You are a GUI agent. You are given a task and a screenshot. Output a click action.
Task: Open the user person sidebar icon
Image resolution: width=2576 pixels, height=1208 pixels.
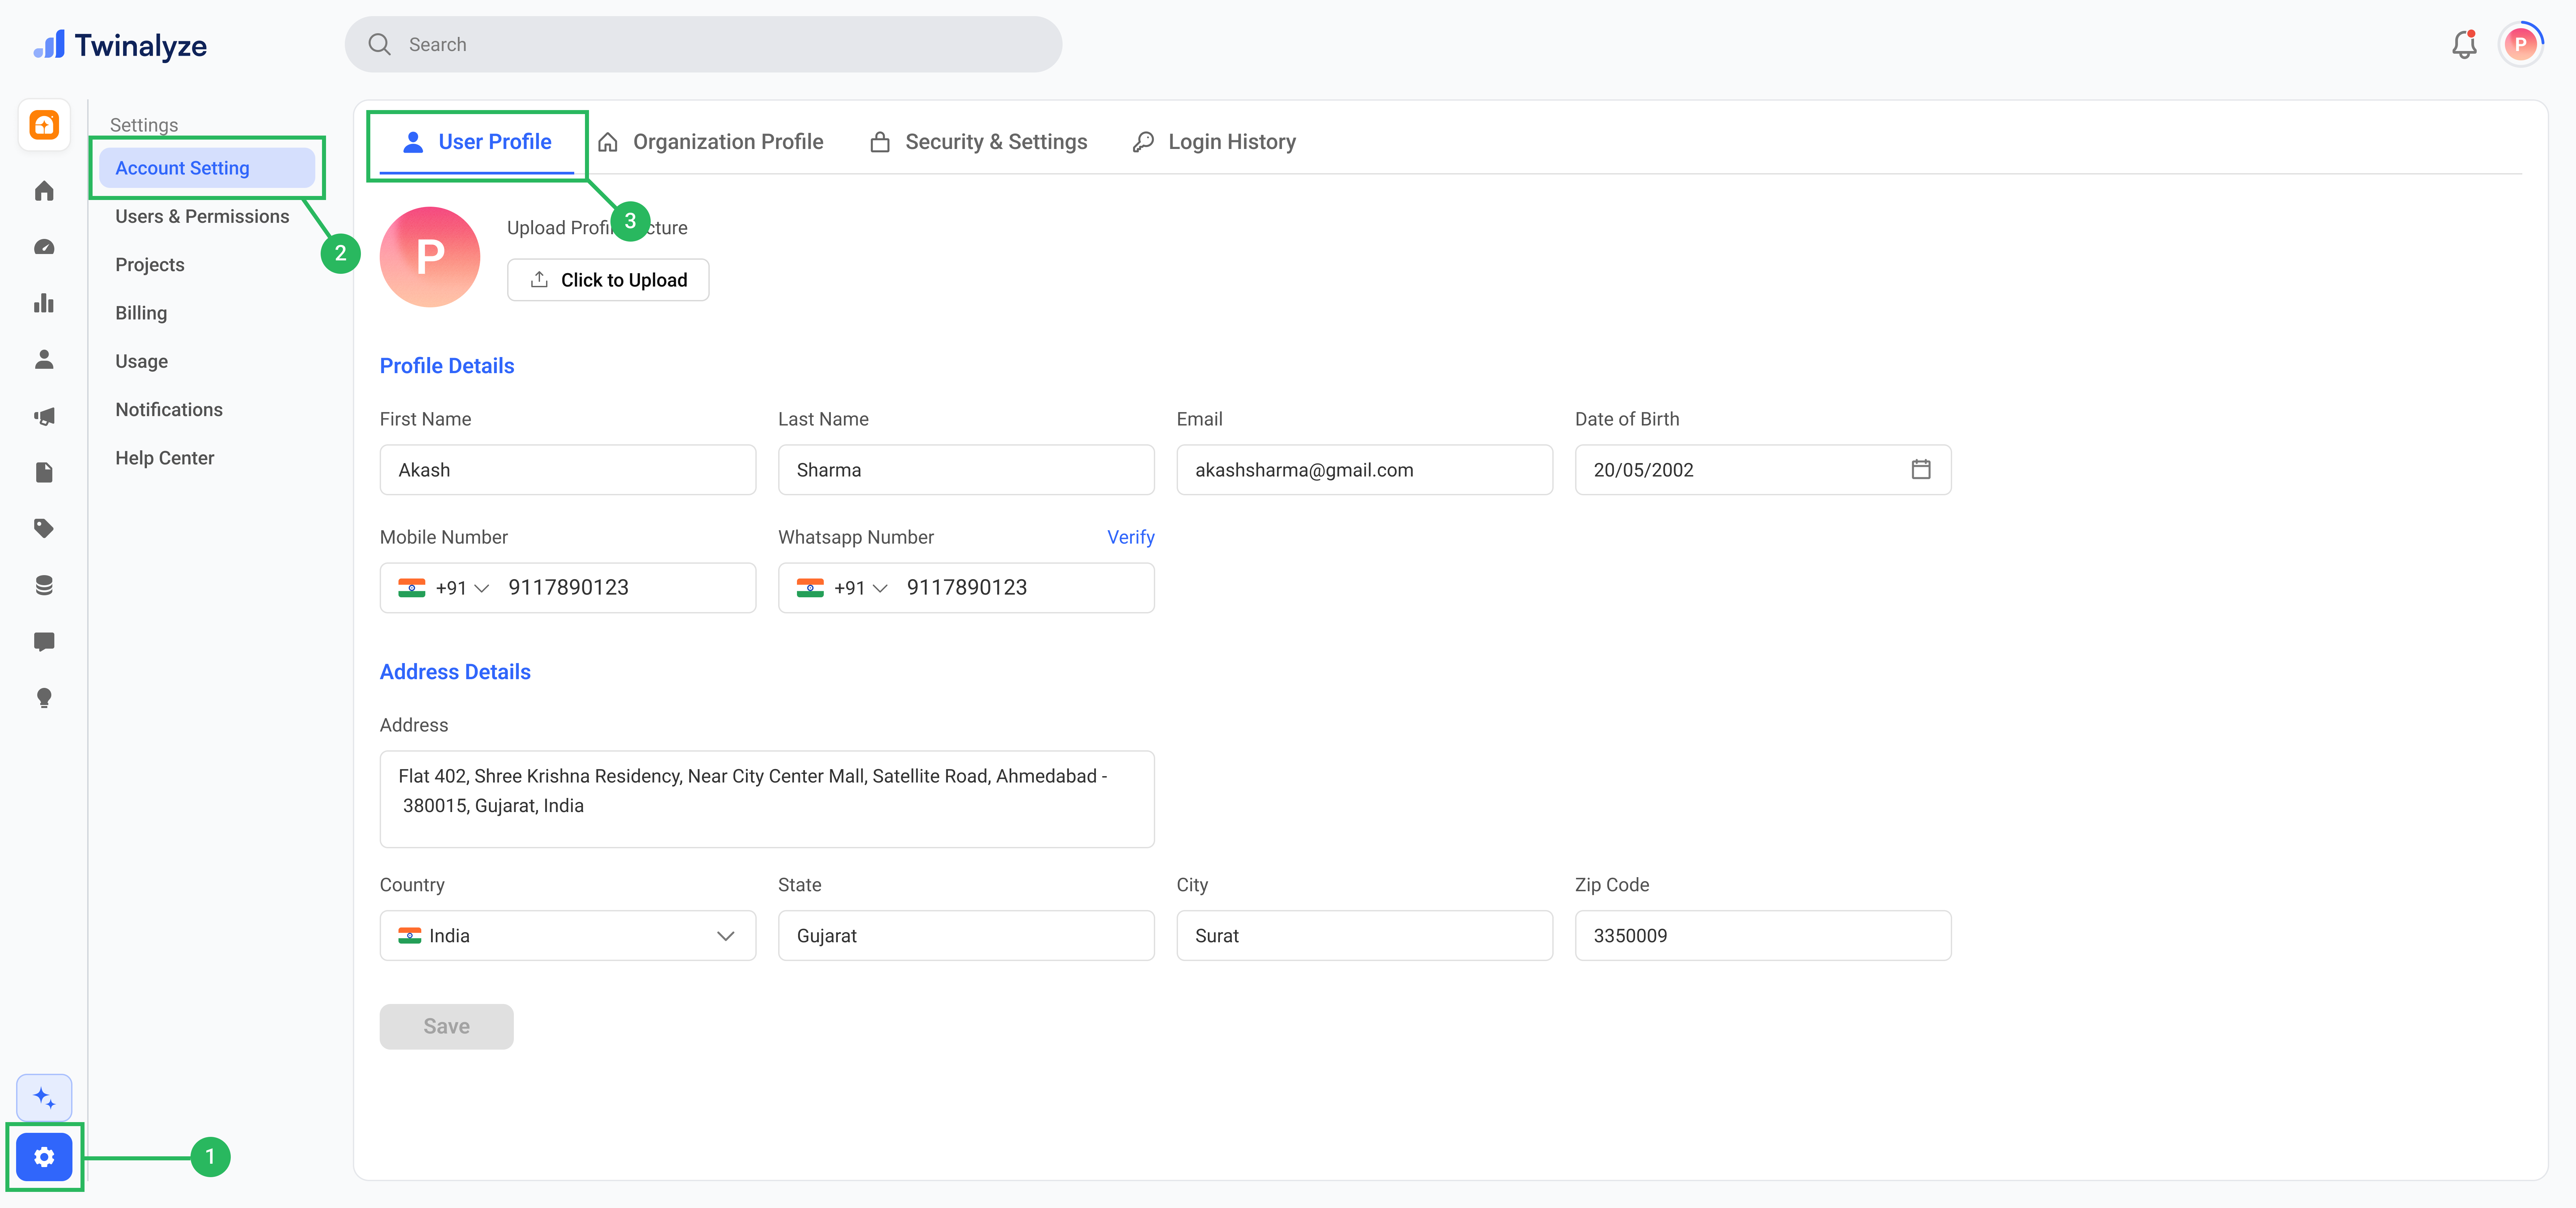click(44, 360)
